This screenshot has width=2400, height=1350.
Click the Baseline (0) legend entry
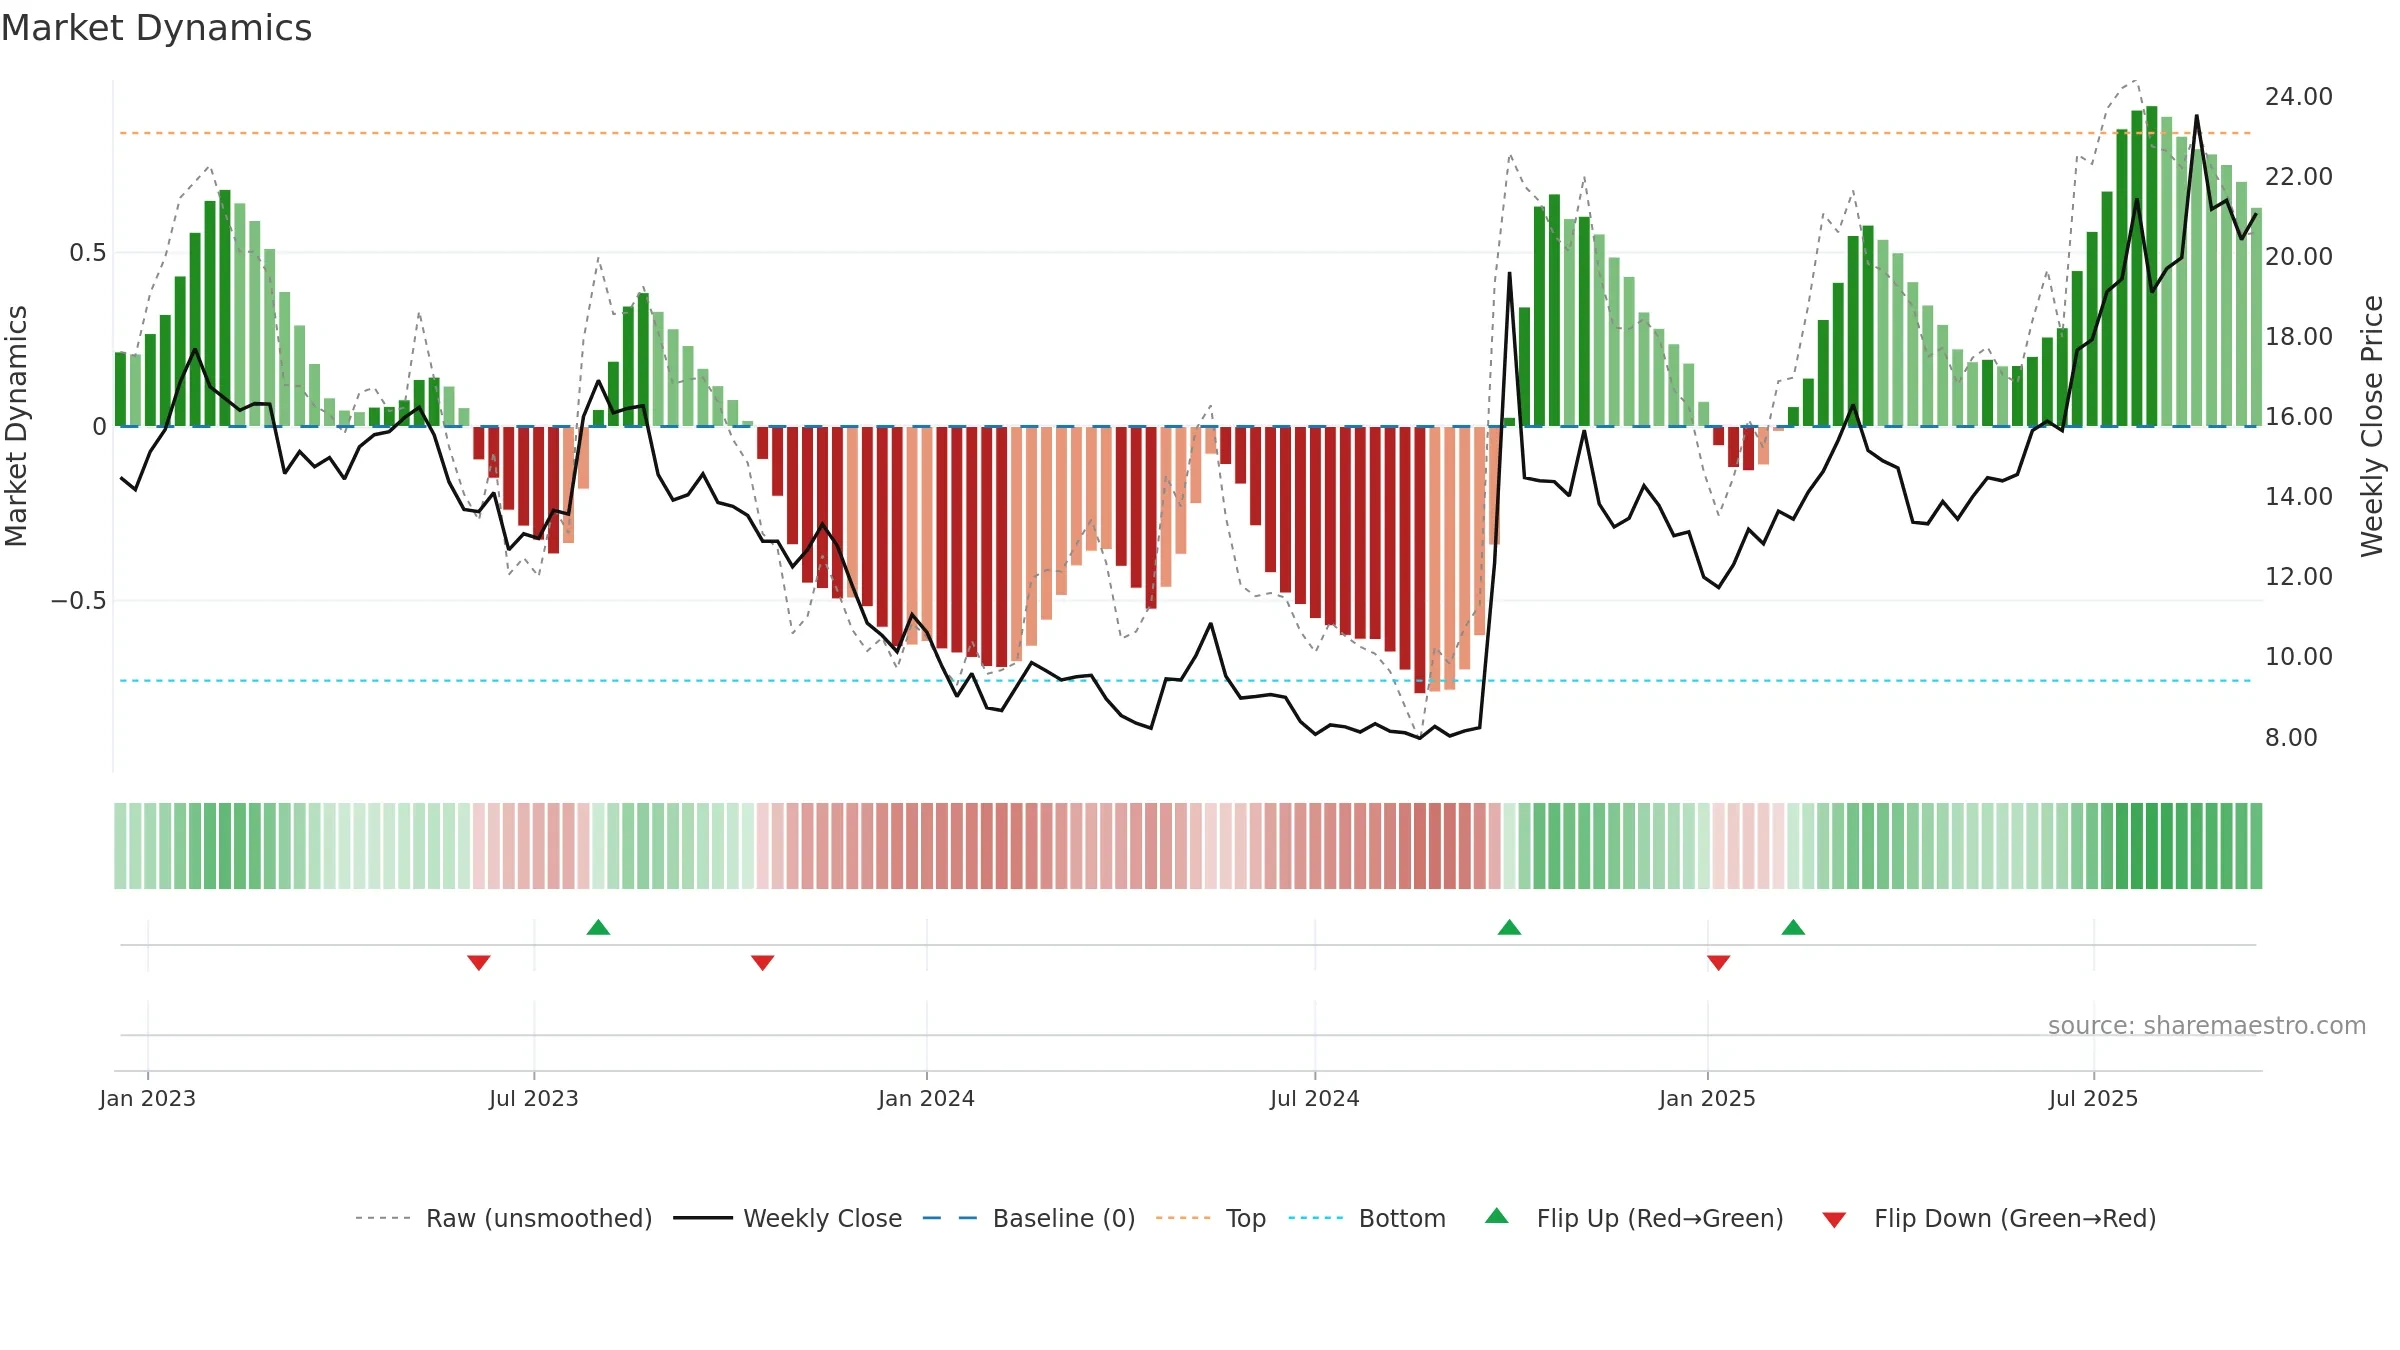click(1028, 1218)
